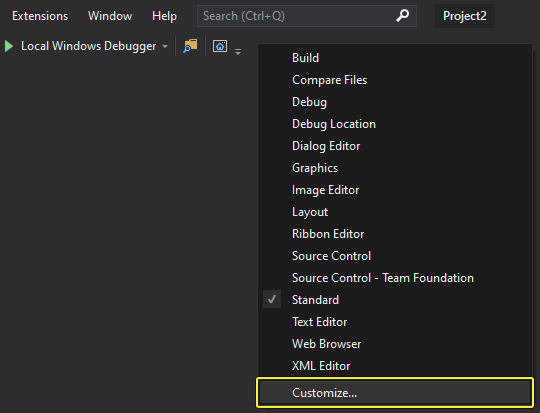540x413 pixels.
Task: Toggle the Source Control toolbar
Action: [x=395, y=256]
